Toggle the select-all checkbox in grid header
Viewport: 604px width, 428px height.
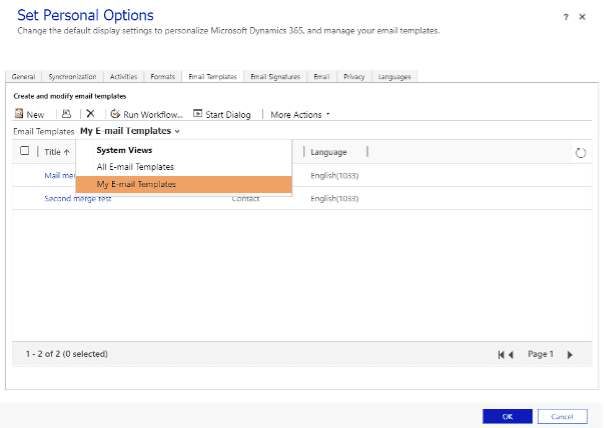25,151
